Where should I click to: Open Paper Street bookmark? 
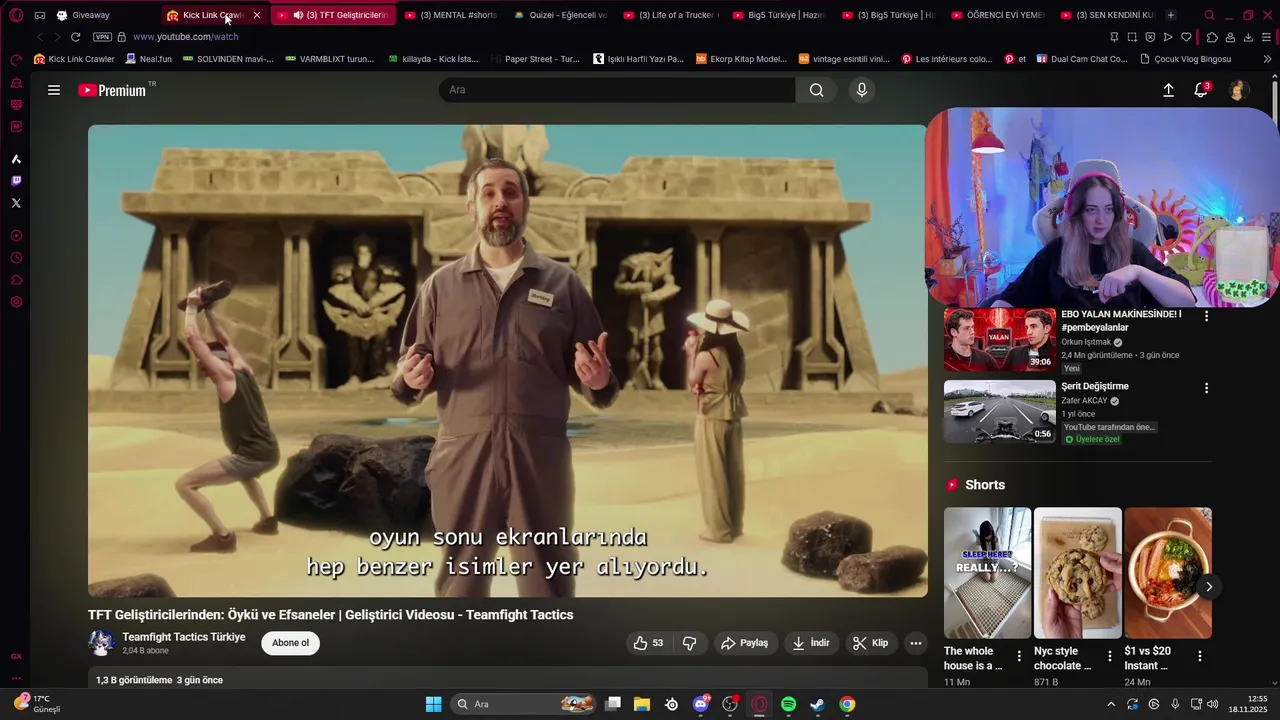[x=535, y=59]
